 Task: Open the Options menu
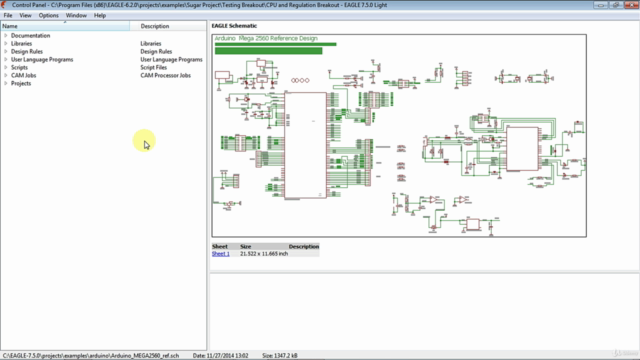coord(49,16)
